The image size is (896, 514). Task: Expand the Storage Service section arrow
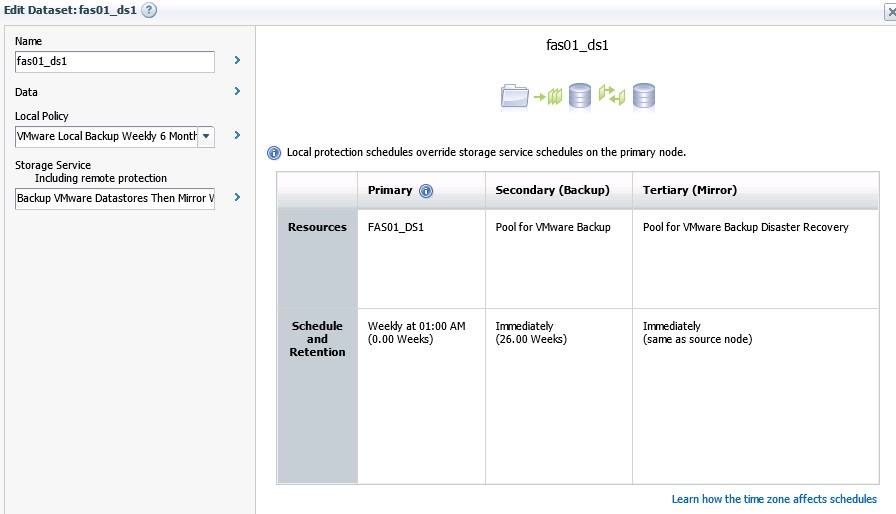click(x=237, y=197)
